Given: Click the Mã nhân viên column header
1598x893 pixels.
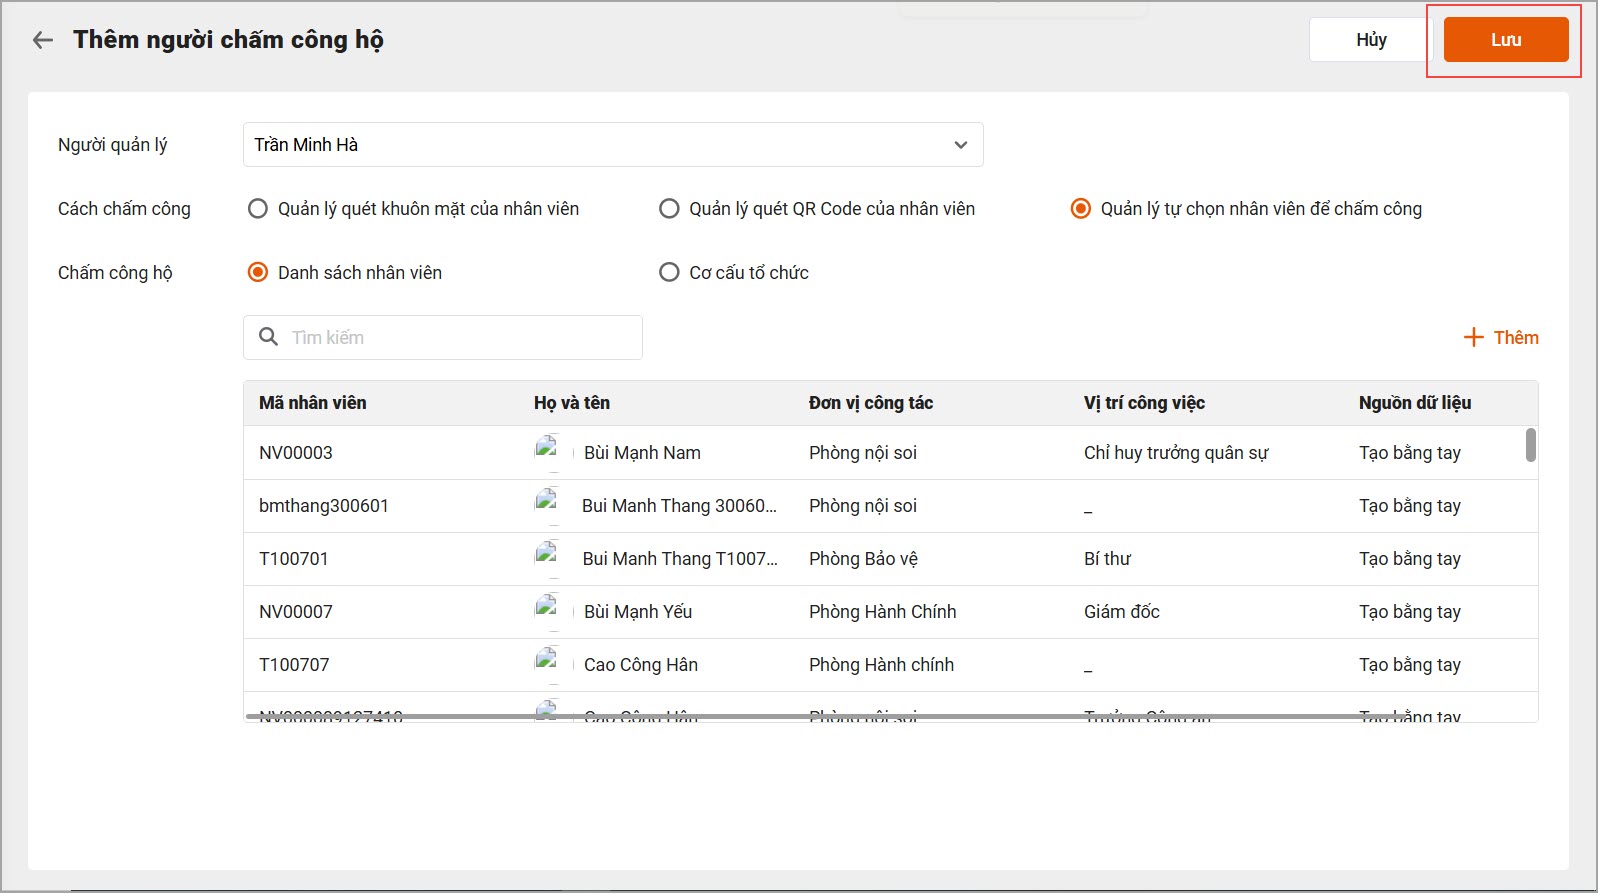Looking at the screenshot, I should [313, 403].
